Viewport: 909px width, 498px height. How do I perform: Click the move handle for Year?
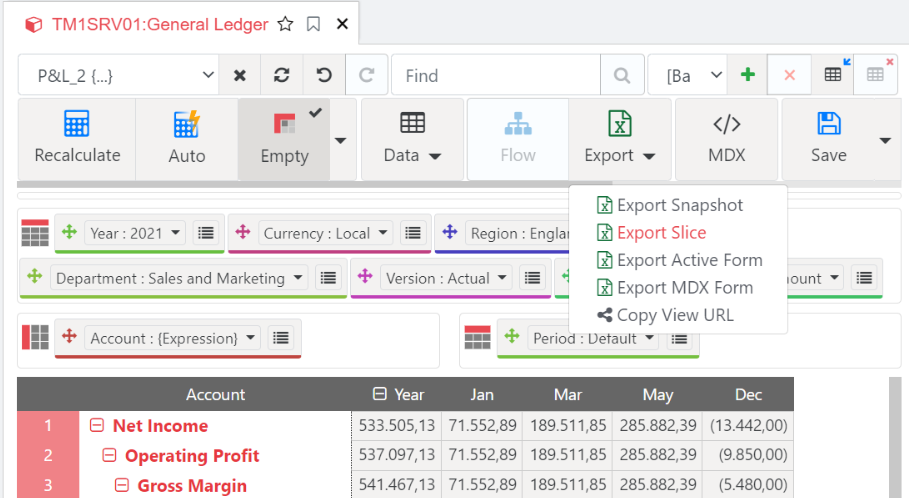coord(70,232)
